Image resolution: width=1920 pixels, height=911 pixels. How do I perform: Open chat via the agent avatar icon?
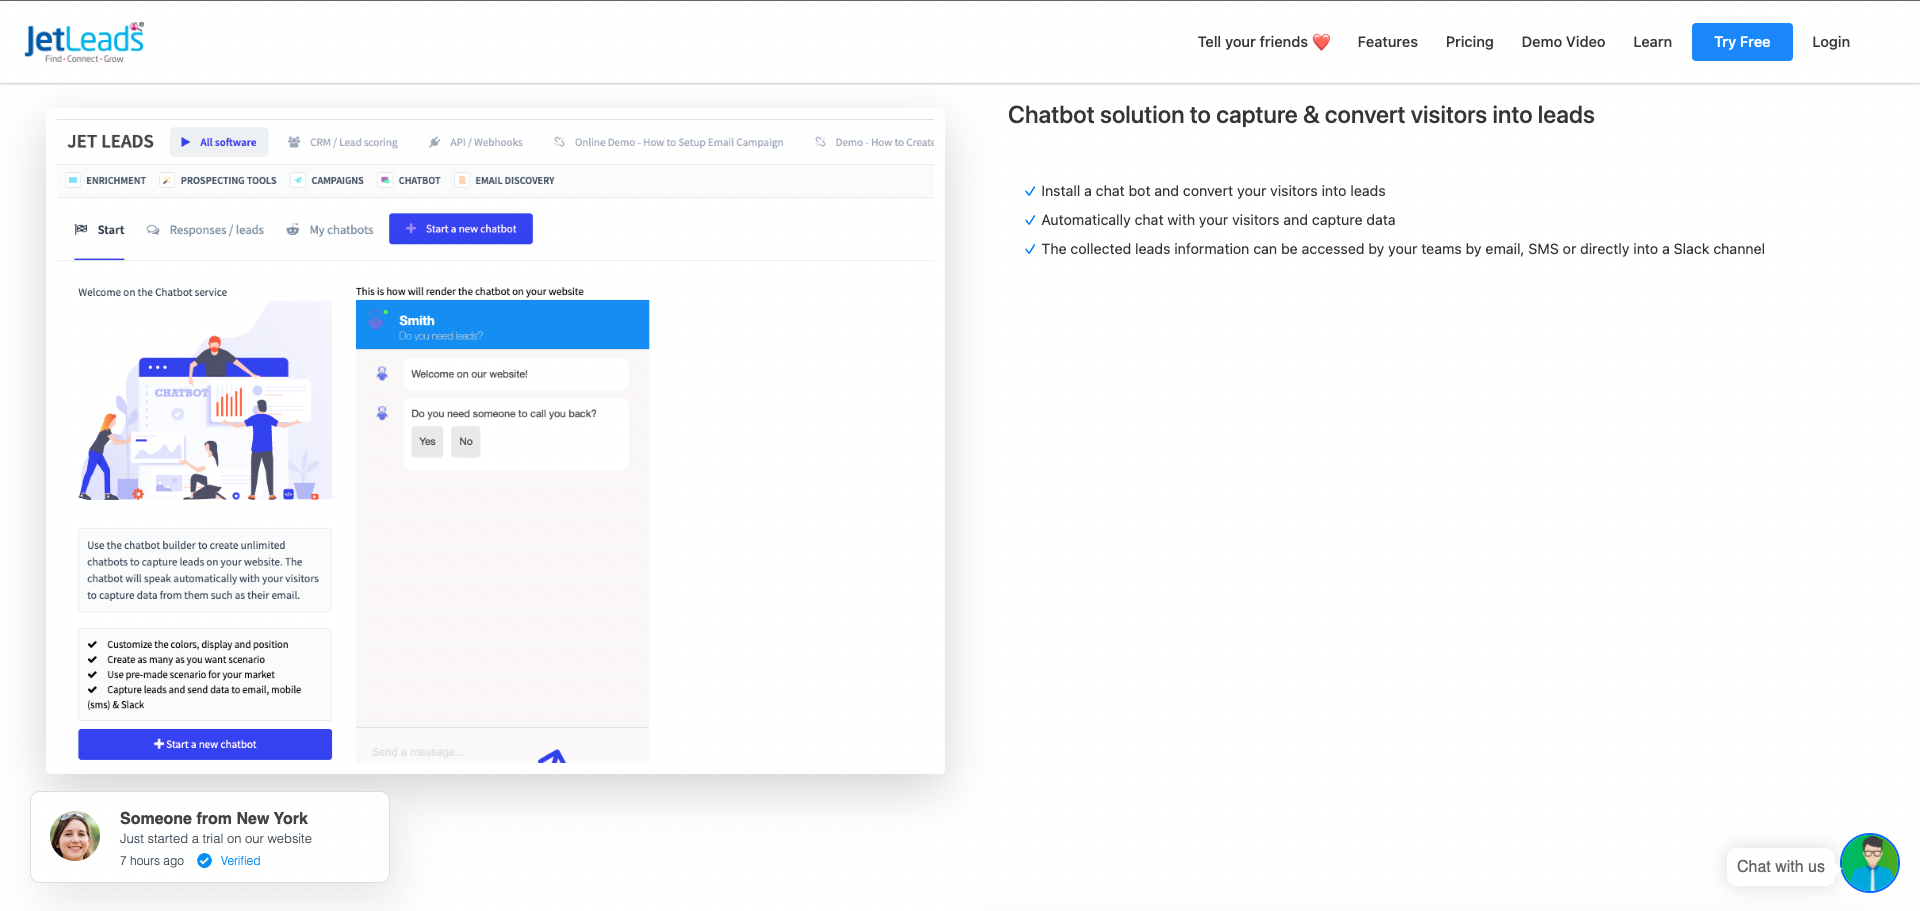pyautogui.click(x=1869, y=863)
